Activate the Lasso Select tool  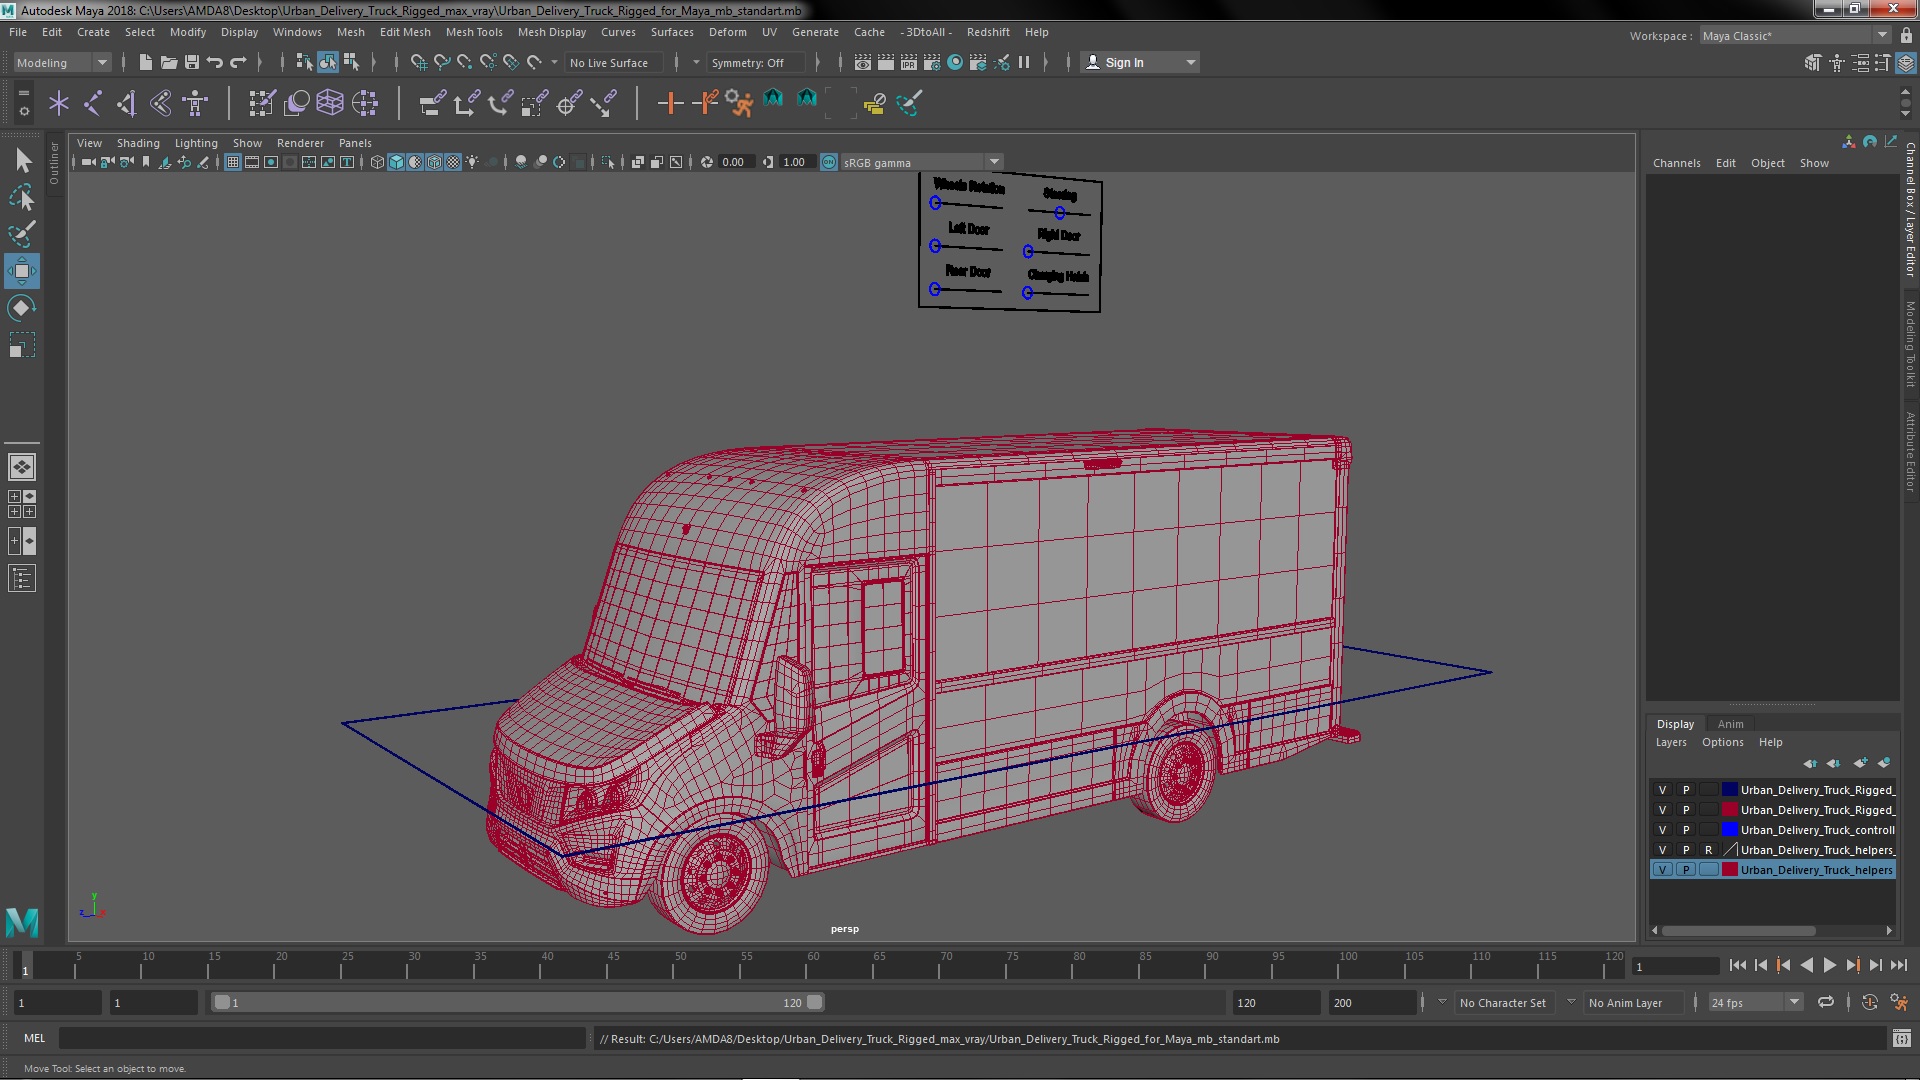[x=22, y=197]
